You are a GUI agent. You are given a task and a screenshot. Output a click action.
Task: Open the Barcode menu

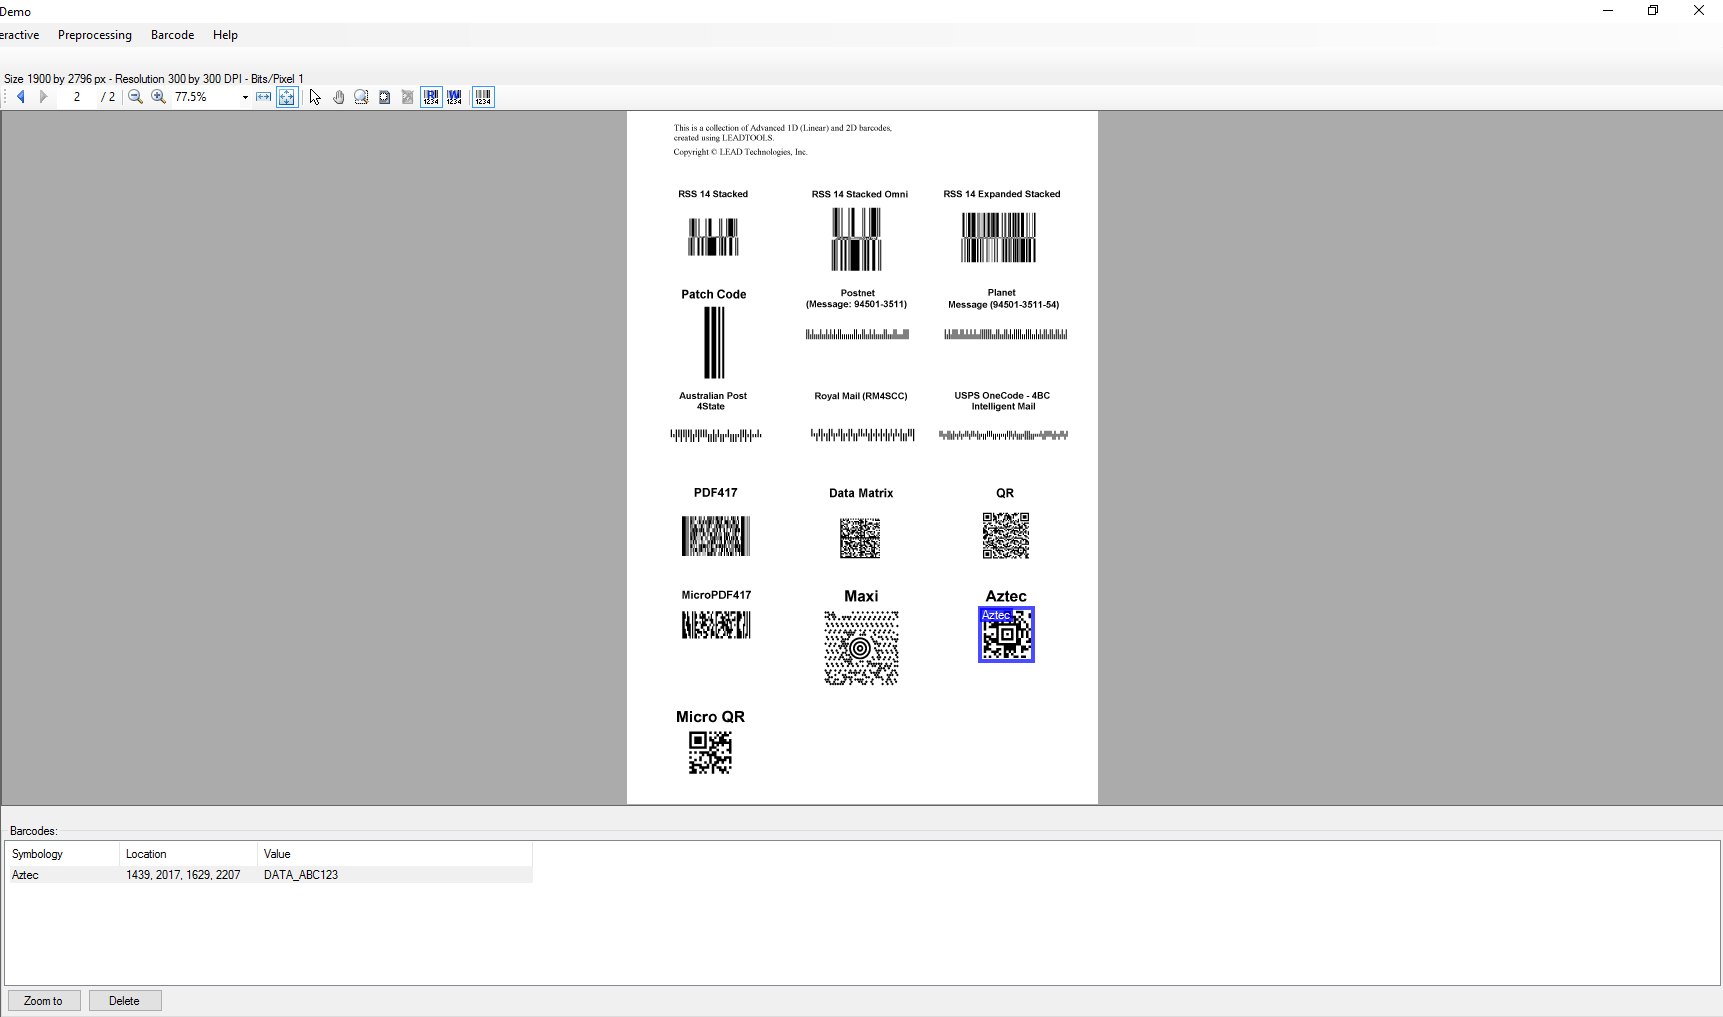[x=172, y=35]
